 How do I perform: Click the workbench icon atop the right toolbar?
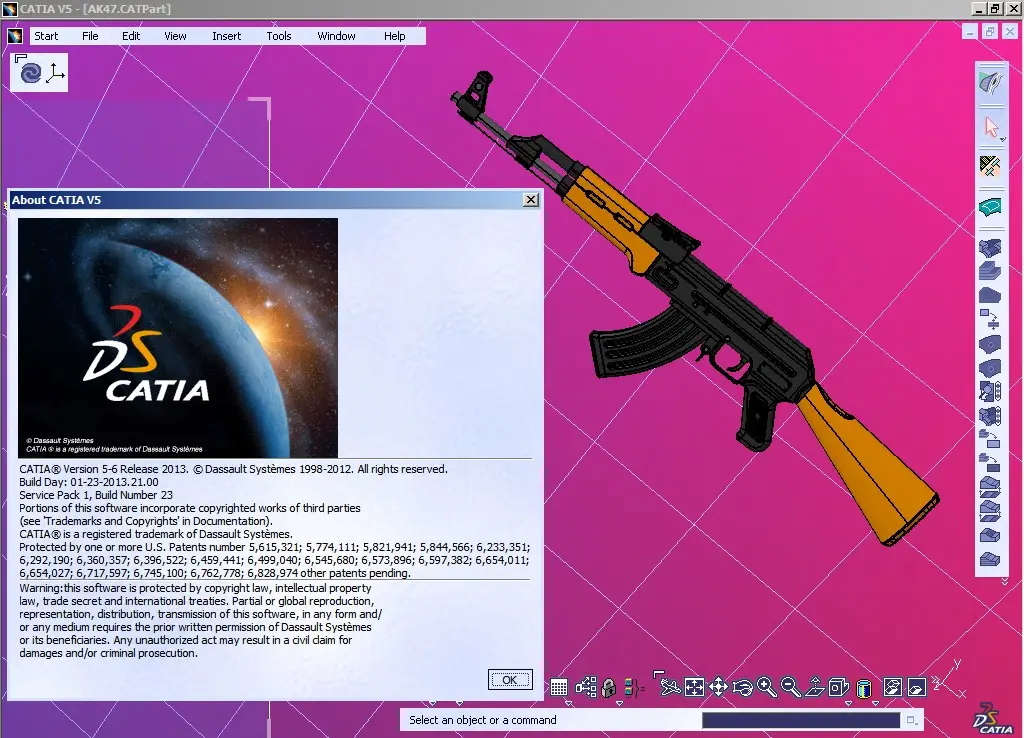(x=991, y=82)
